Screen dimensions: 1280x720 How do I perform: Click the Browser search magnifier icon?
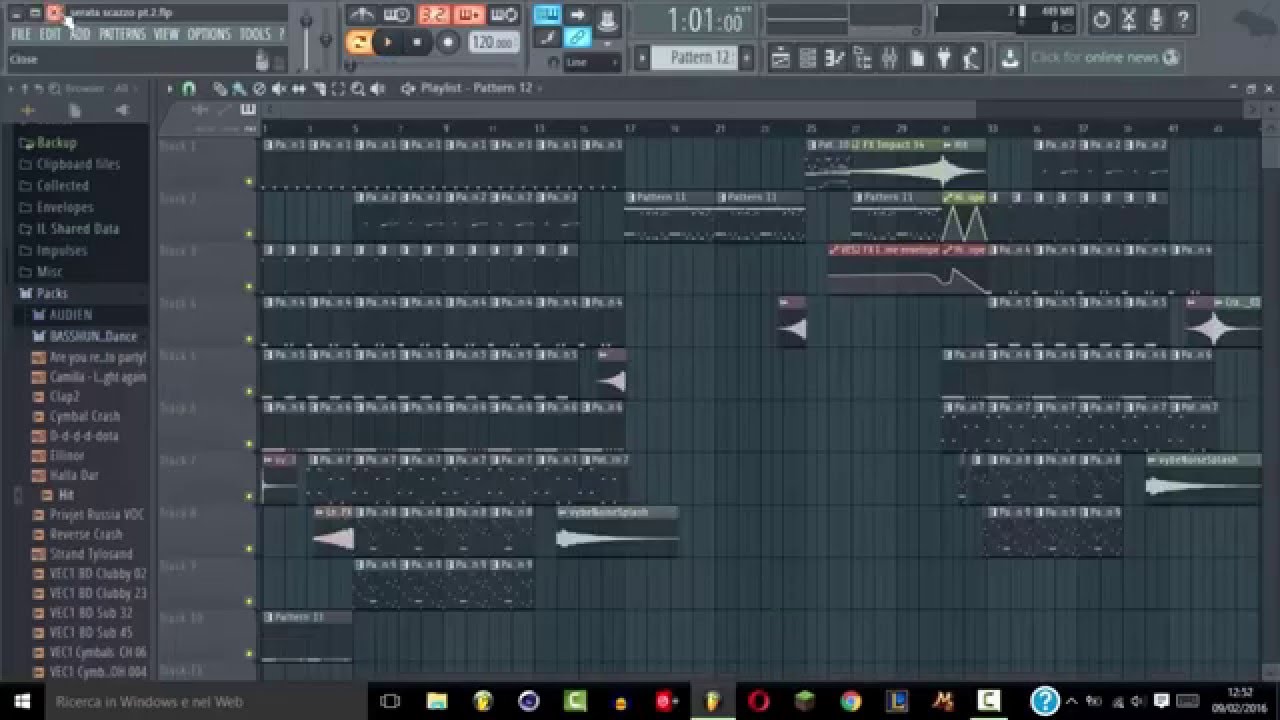(x=54, y=89)
